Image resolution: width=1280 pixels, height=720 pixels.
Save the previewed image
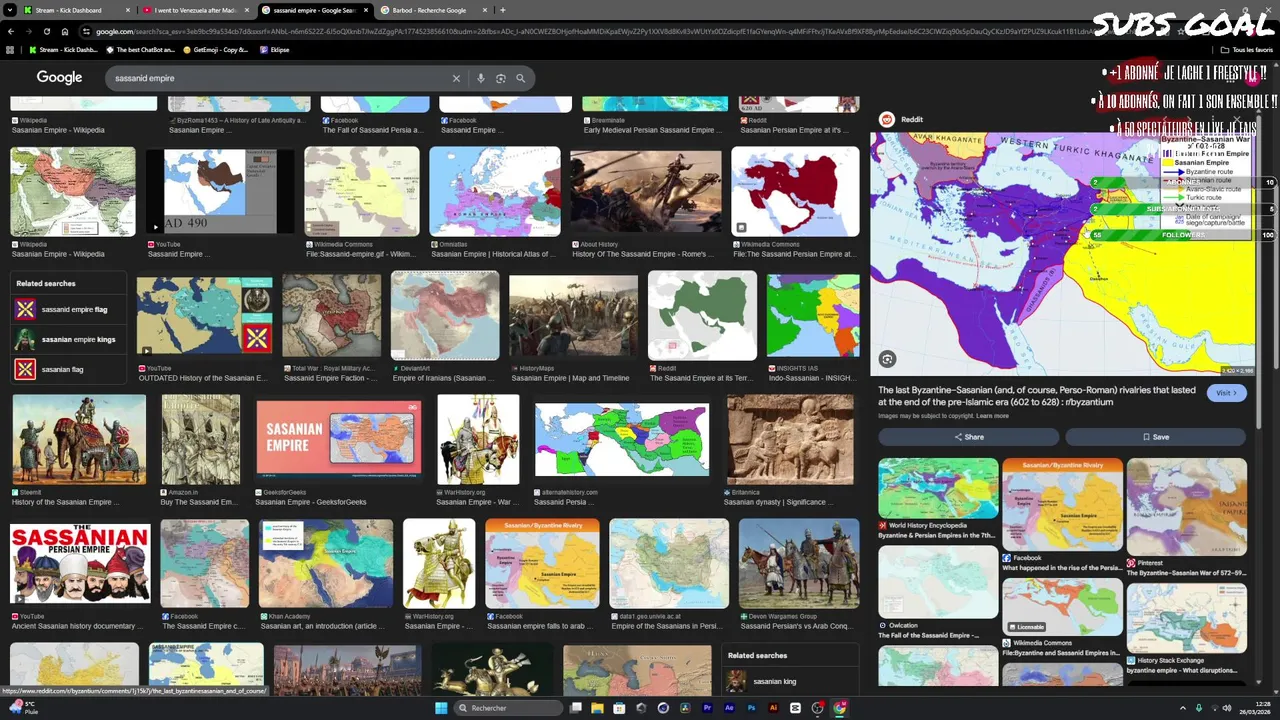(1155, 437)
